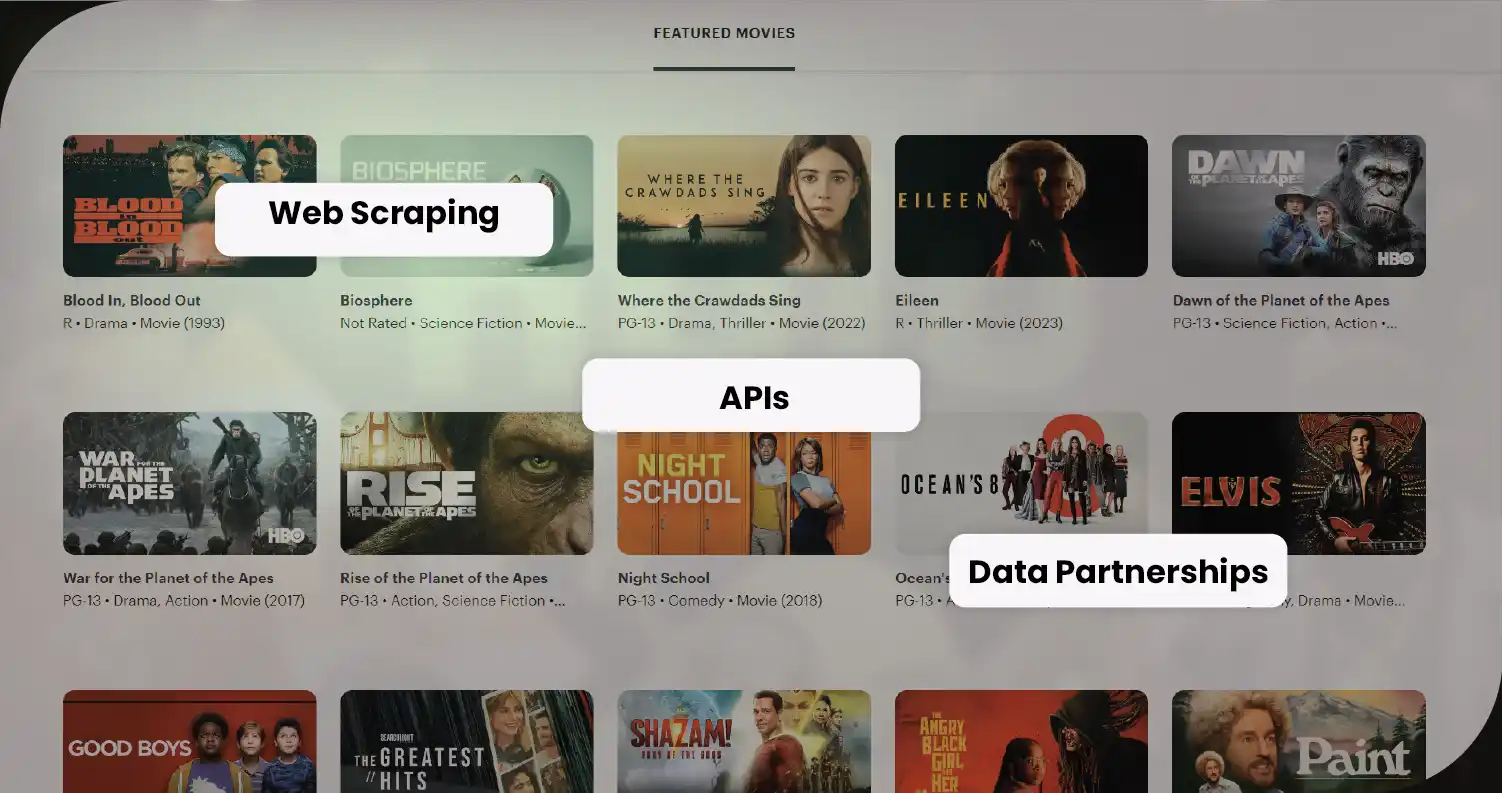Click the War for the Planet of the Apes title text

pos(168,578)
